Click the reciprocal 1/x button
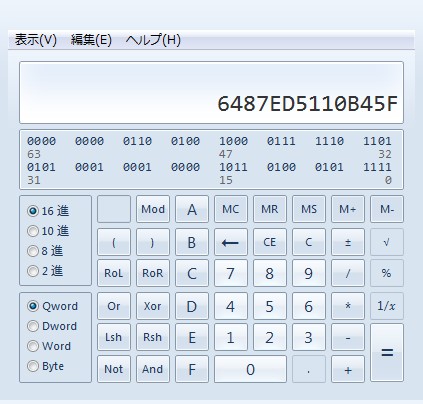 (x=387, y=306)
